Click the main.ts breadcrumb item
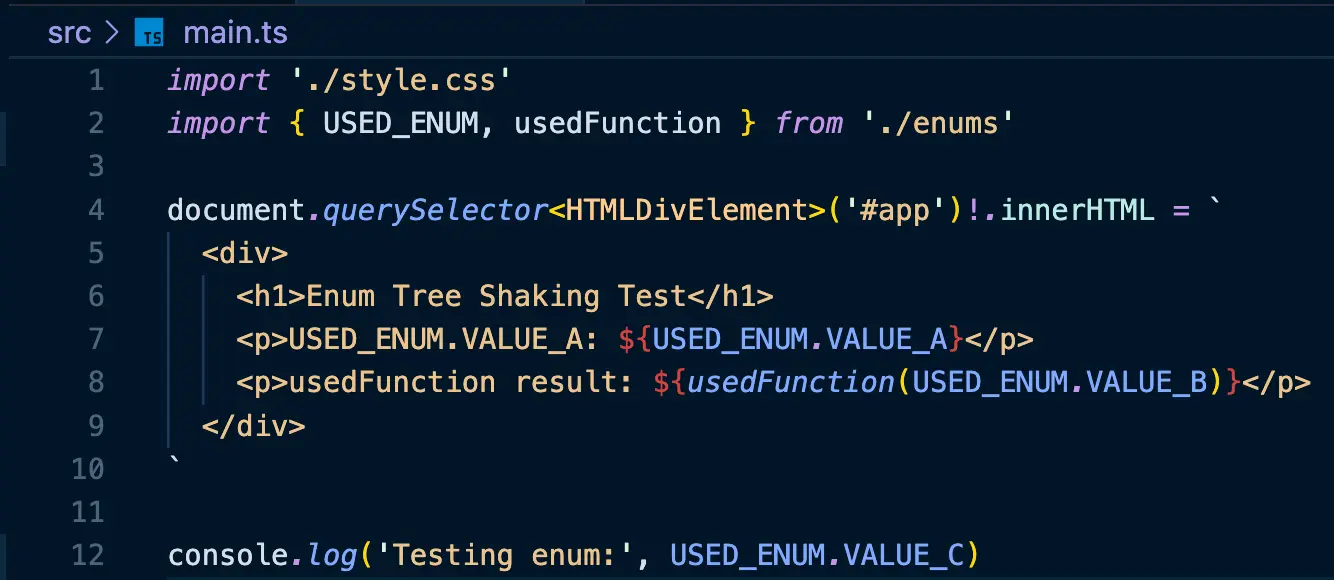The image size is (1334, 580). [235, 33]
